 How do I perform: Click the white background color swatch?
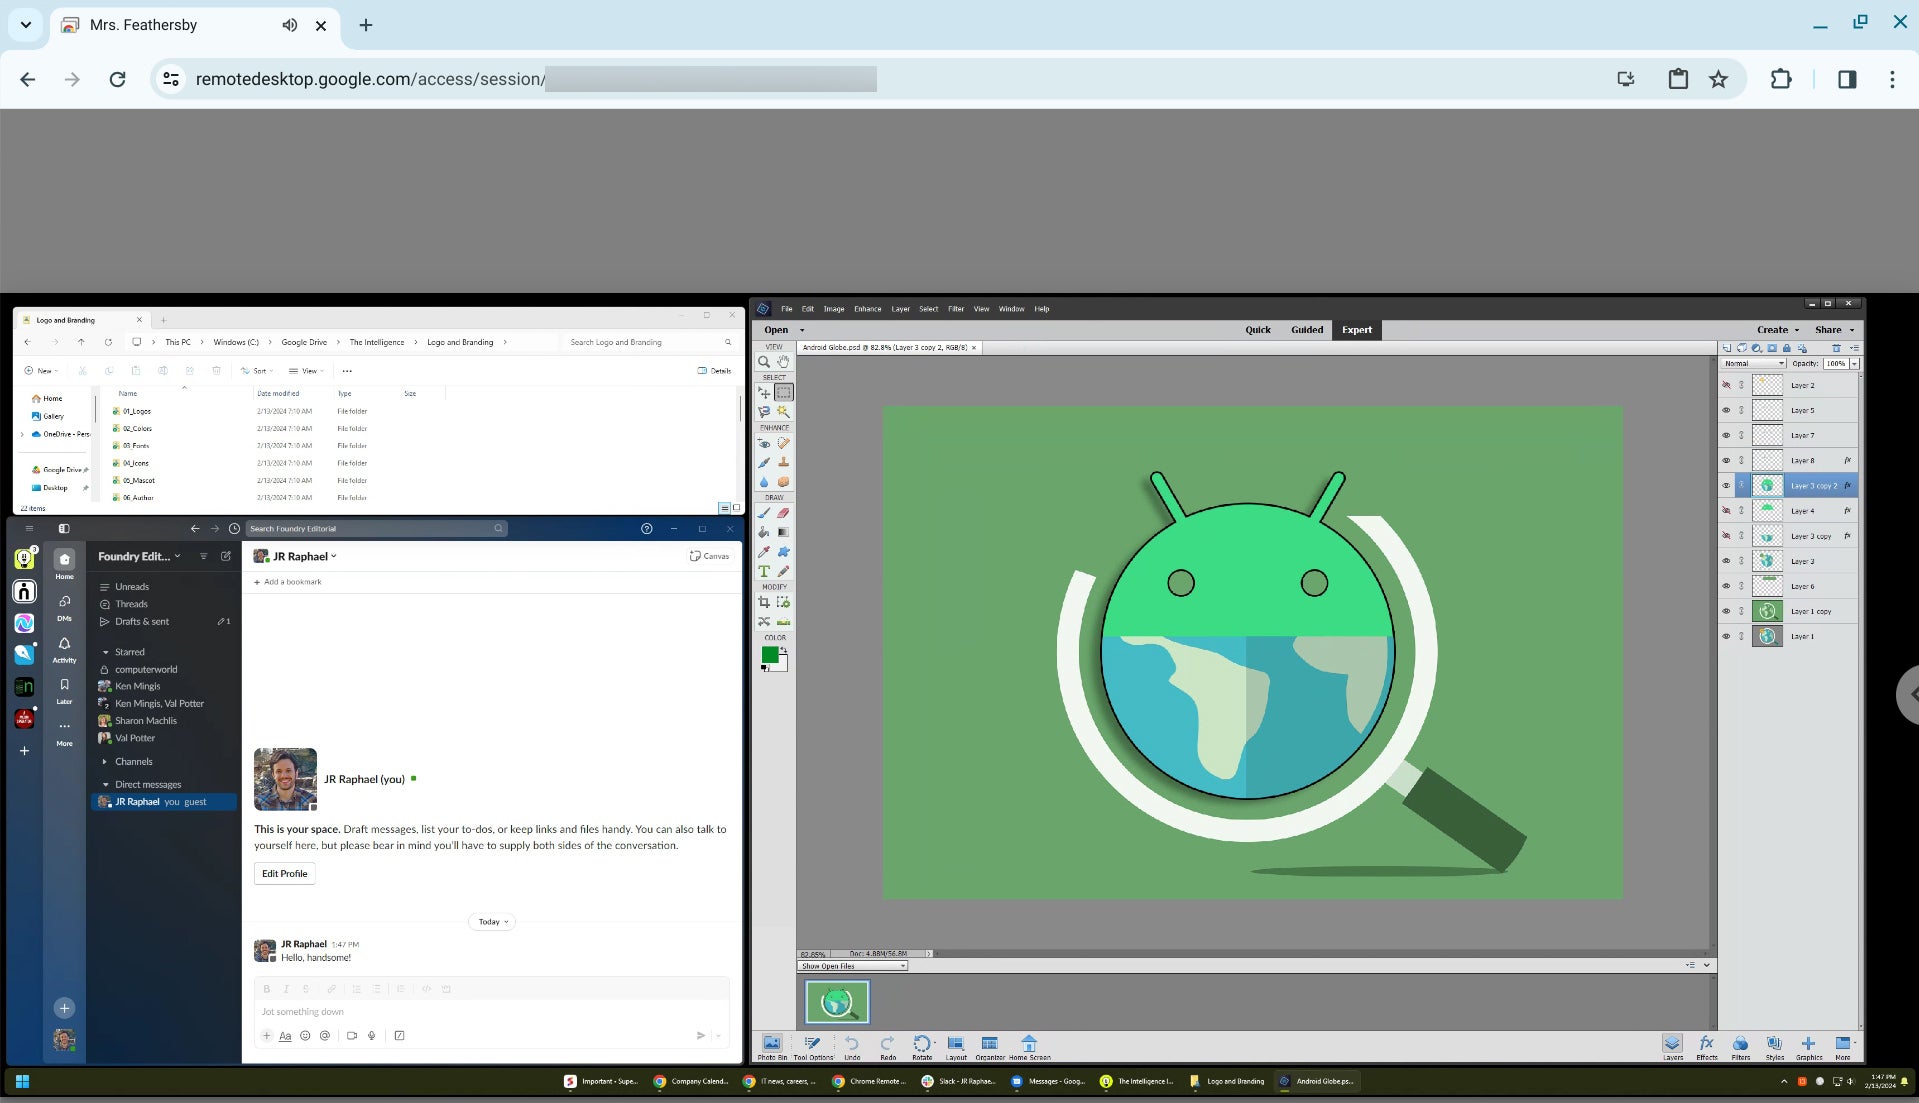coord(781,664)
